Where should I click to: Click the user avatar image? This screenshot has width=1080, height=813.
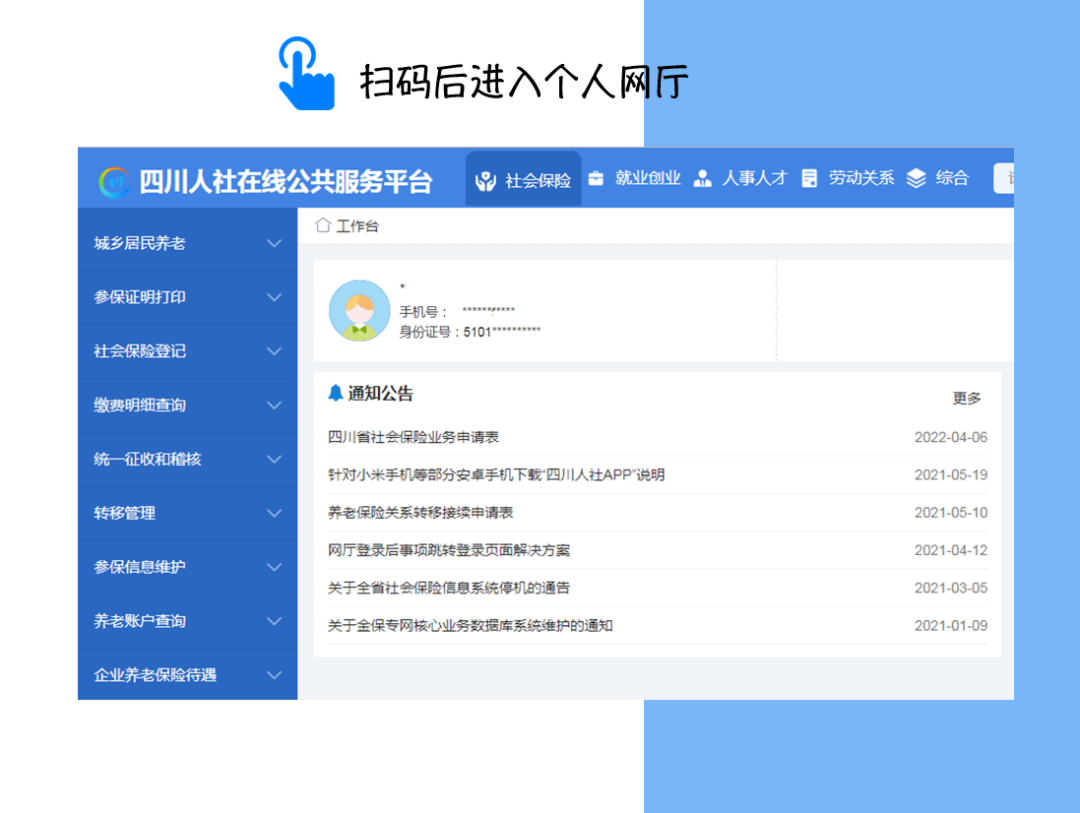pyautogui.click(x=359, y=310)
